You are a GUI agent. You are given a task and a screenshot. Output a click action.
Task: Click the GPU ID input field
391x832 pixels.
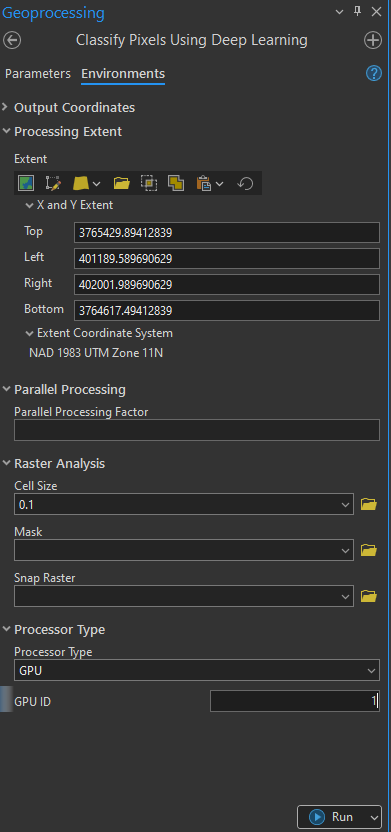tap(295, 701)
